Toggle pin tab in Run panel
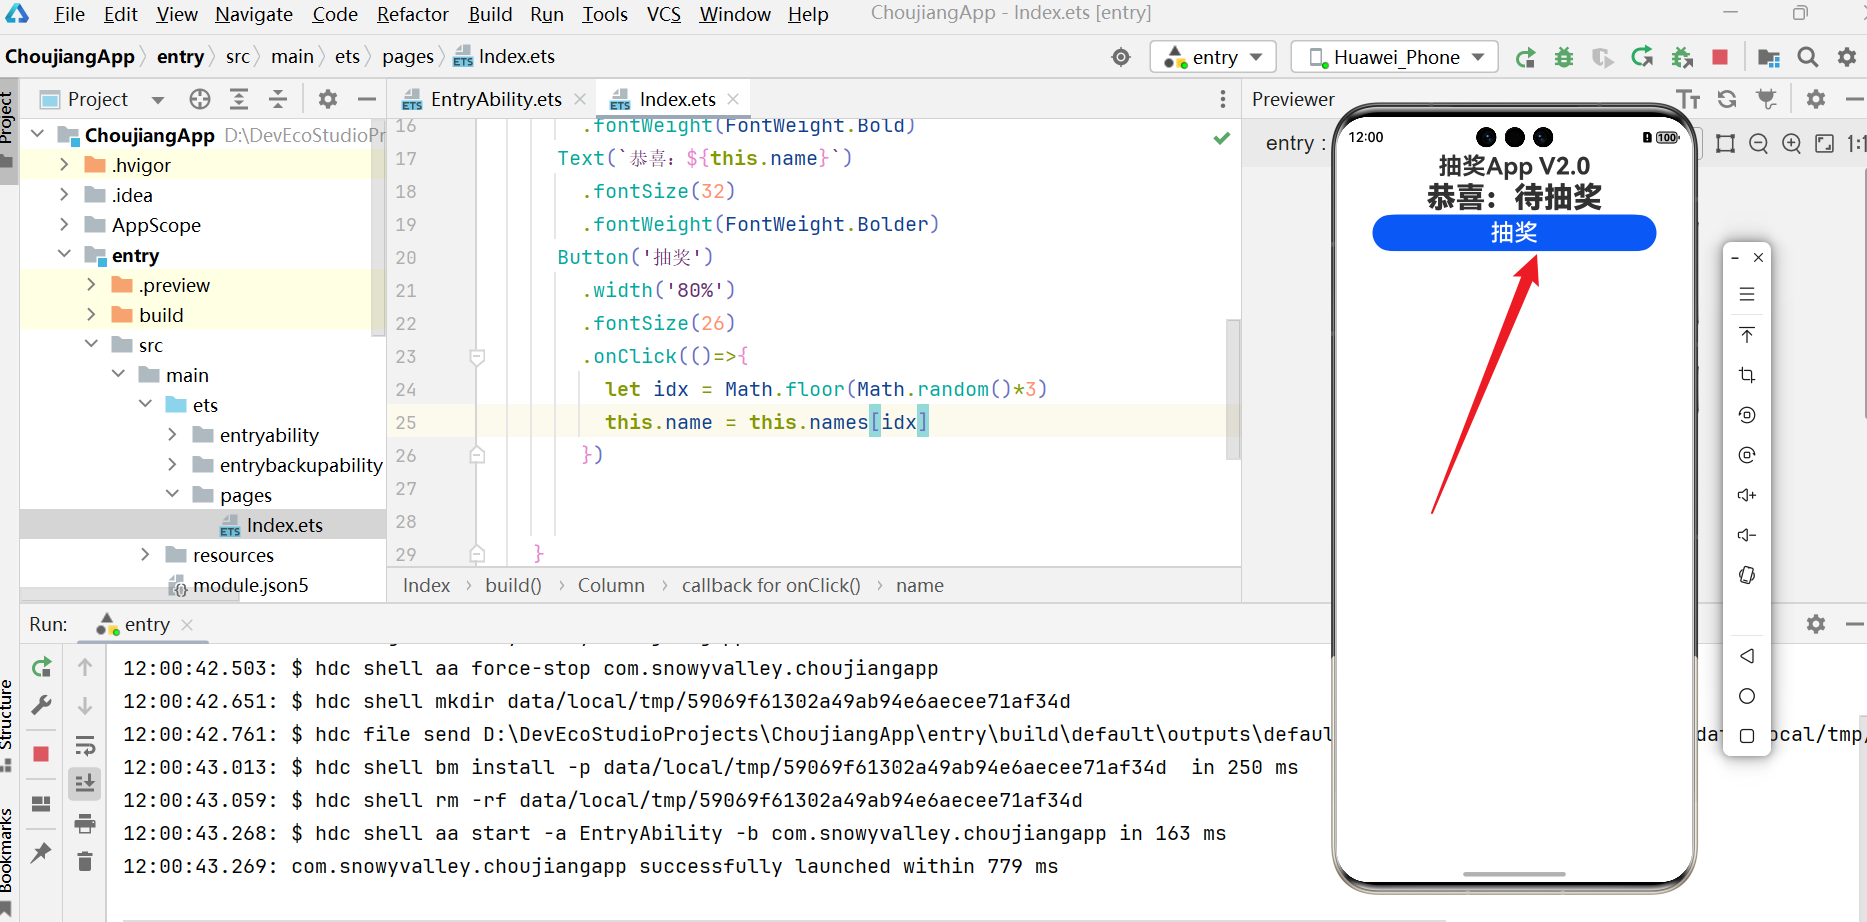 pos(41,853)
